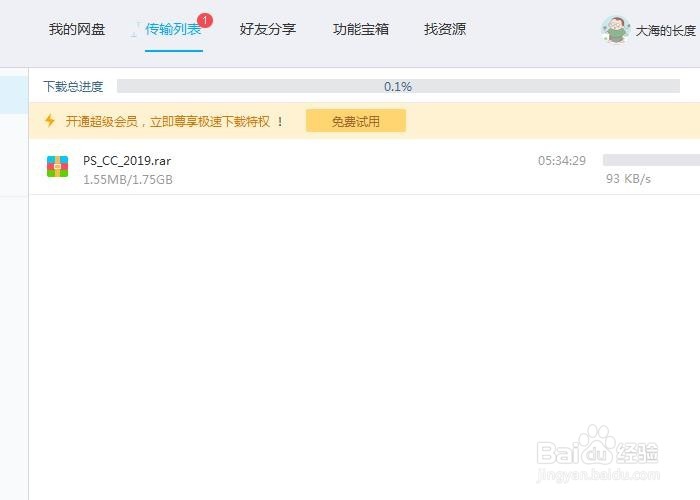Open the 好友分享 tab
700x500 pixels.
267,29
